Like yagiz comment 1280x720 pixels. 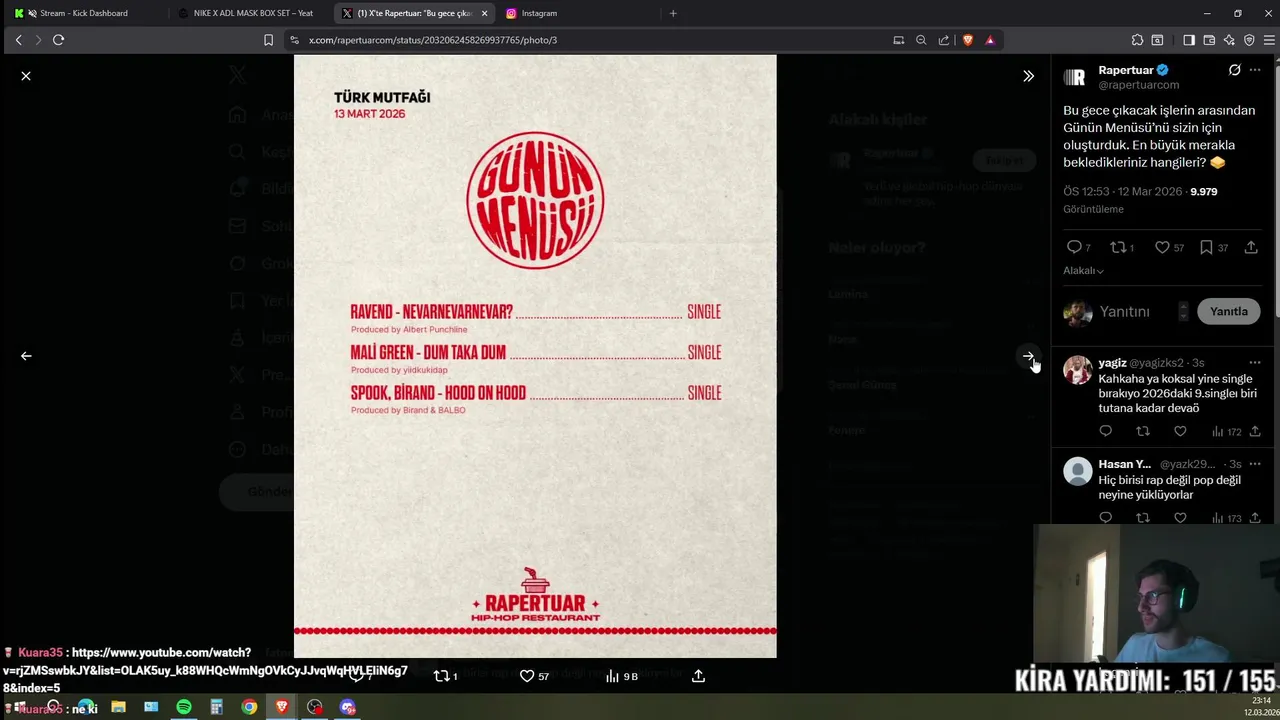click(x=1180, y=431)
